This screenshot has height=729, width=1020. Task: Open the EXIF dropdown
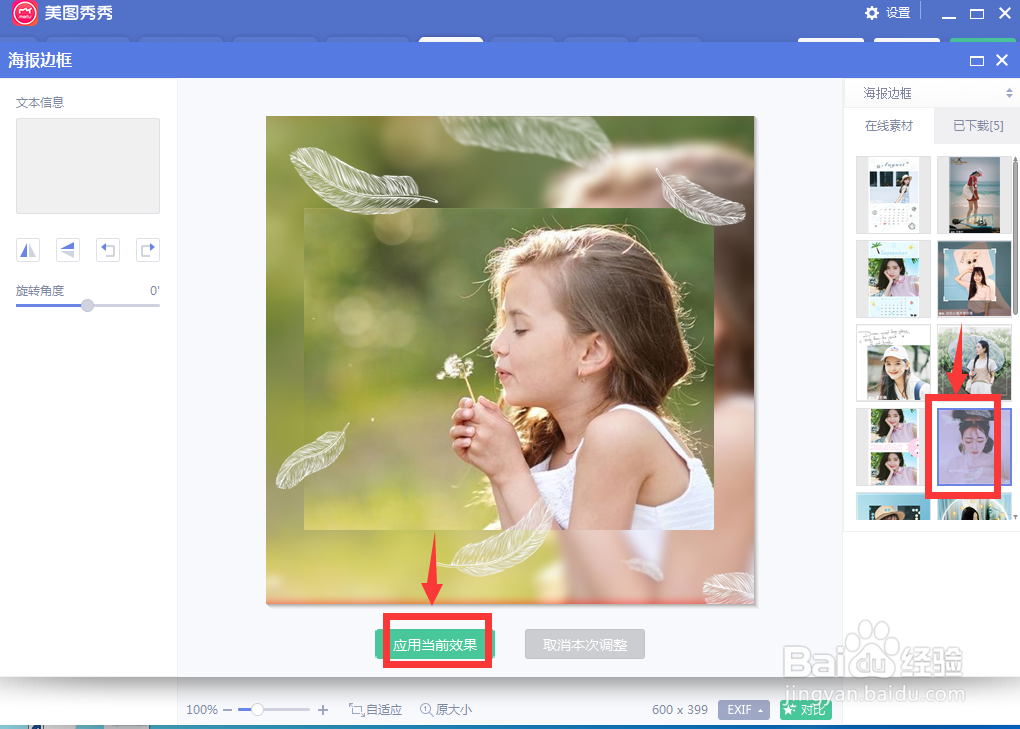(x=744, y=710)
